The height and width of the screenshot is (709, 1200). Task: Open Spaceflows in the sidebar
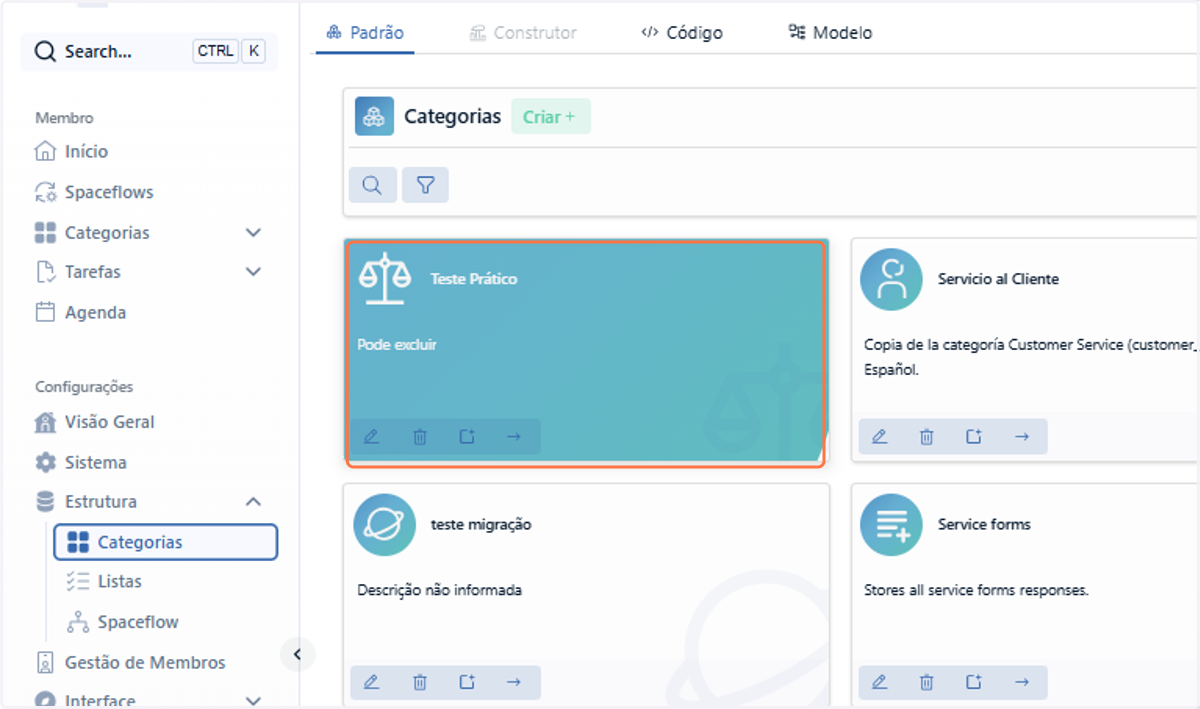[94, 192]
